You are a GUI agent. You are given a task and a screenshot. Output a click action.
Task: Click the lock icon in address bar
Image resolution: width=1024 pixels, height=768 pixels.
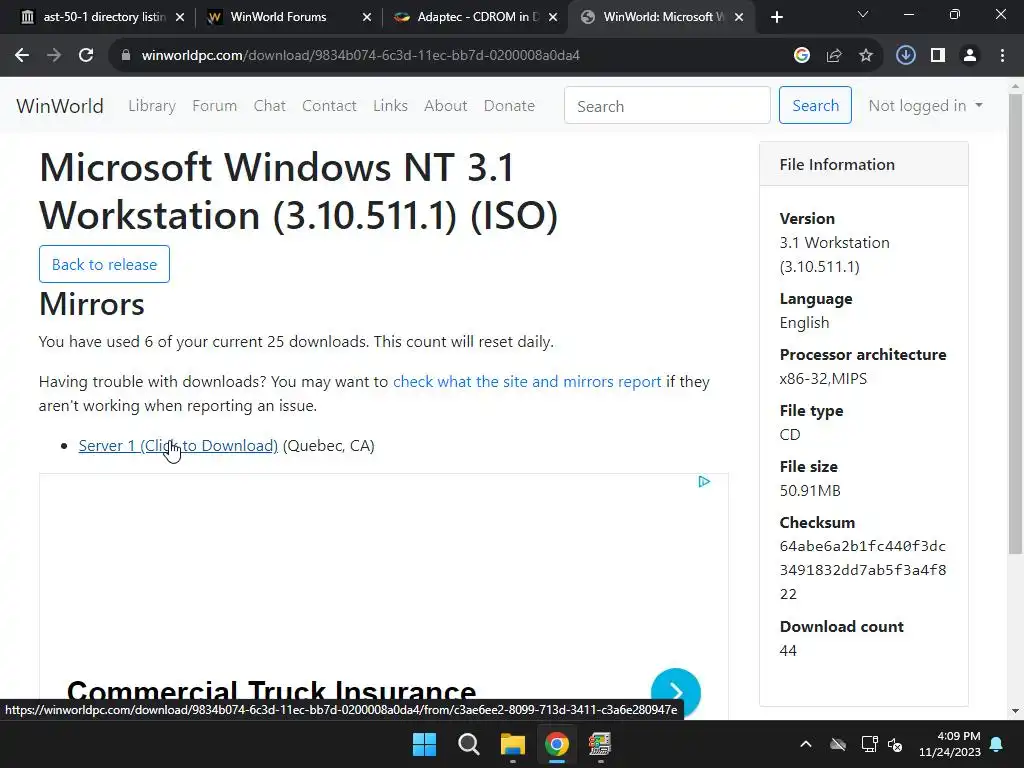pos(126,56)
